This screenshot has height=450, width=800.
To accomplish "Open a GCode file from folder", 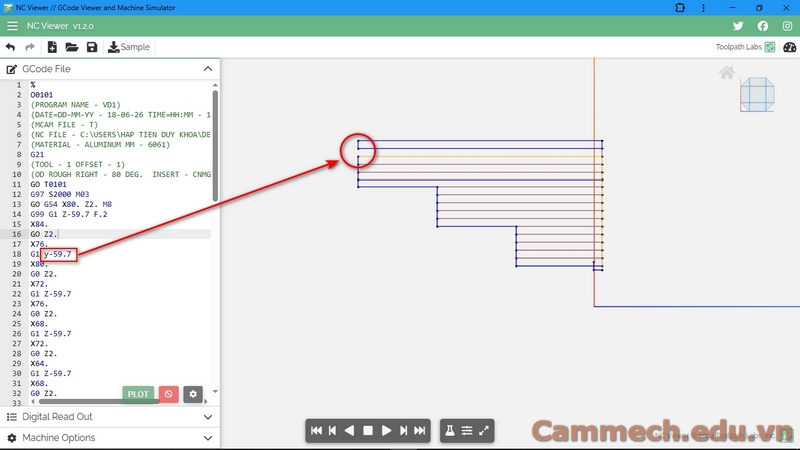I will coord(71,47).
